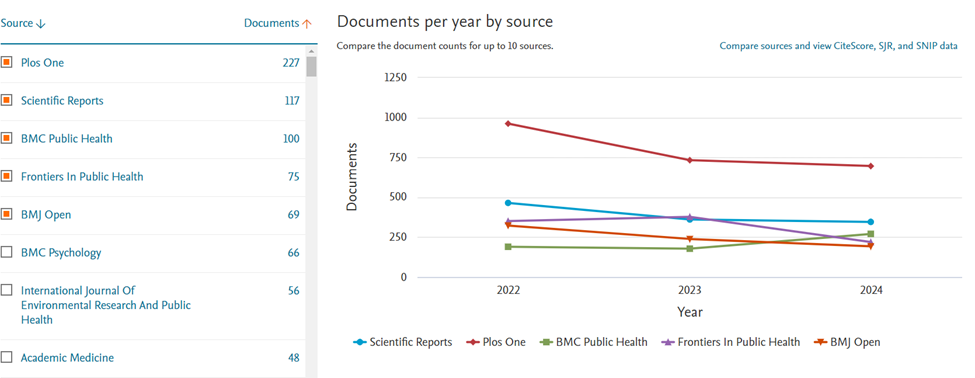Open the BMC Public Health source link

pyautogui.click(x=67, y=139)
